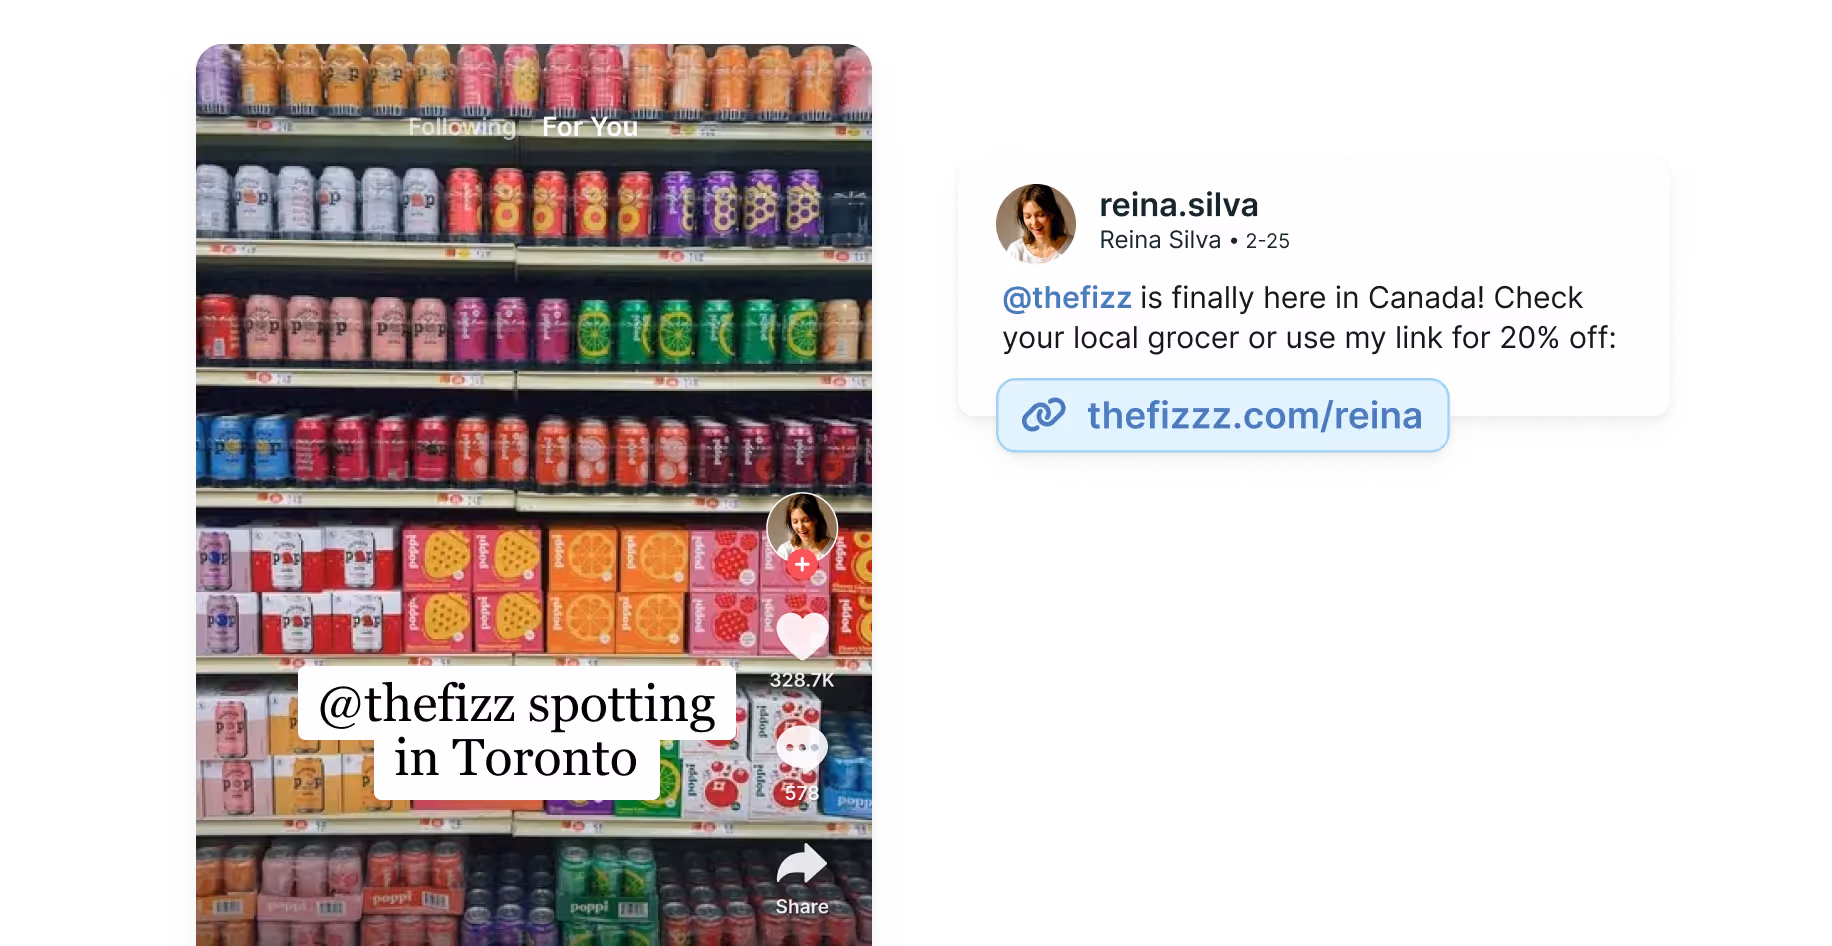1832x946 pixels.
Task: Switch to the Following tab
Action: (x=462, y=127)
